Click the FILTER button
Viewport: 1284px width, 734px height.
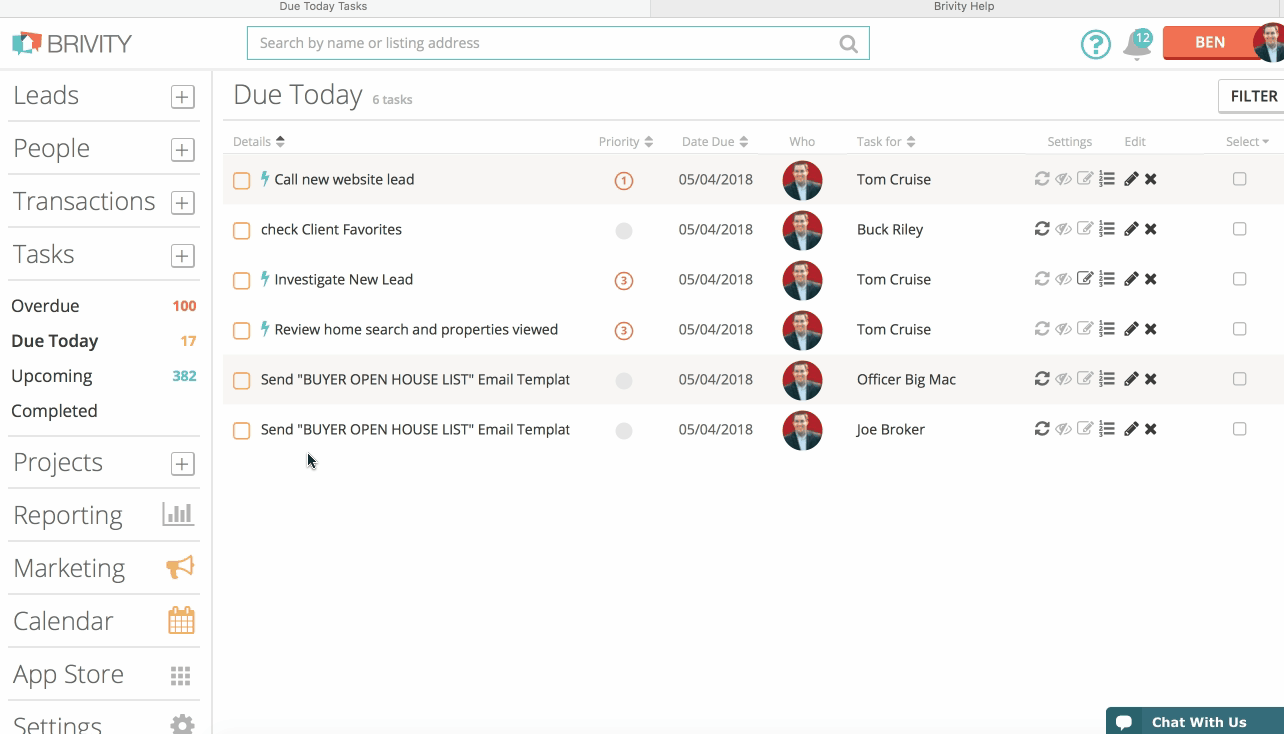pyautogui.click(x=1253, y=97)
